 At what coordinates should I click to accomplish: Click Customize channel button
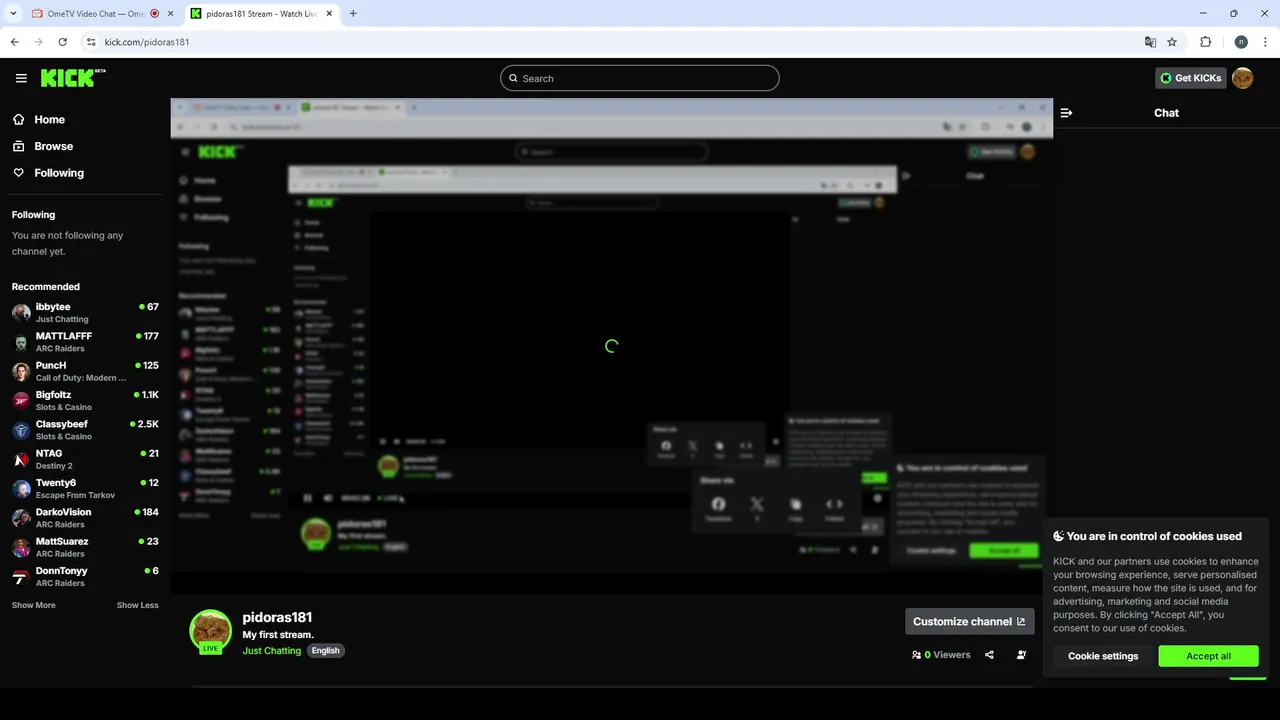tap(970, 621)
